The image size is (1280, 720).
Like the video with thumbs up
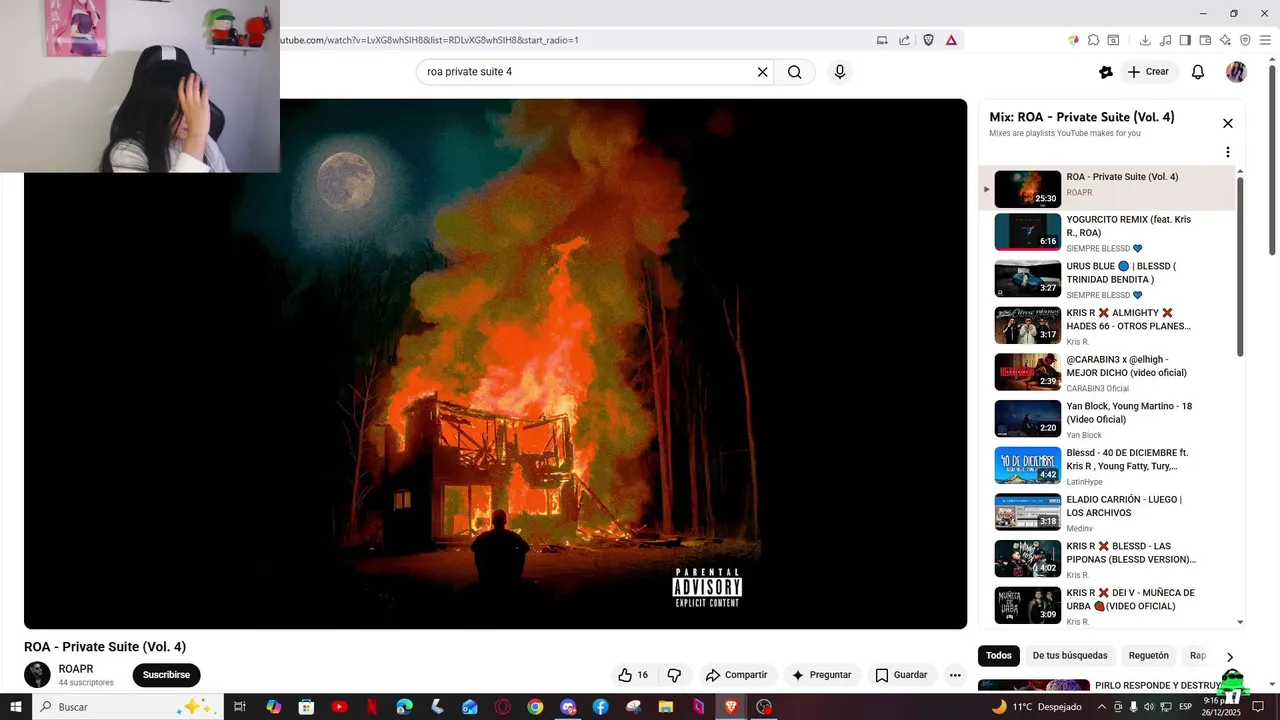tap(633, 675)
